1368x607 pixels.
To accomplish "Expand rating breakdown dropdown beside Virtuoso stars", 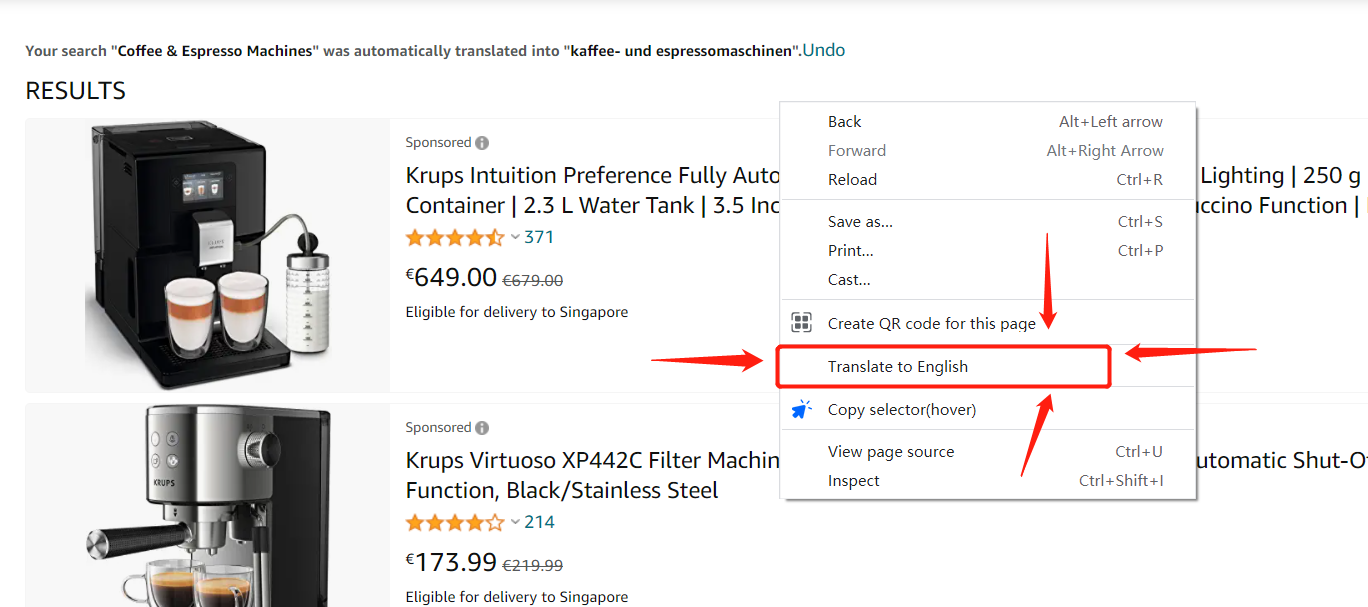I will click(x=514, y=522).
